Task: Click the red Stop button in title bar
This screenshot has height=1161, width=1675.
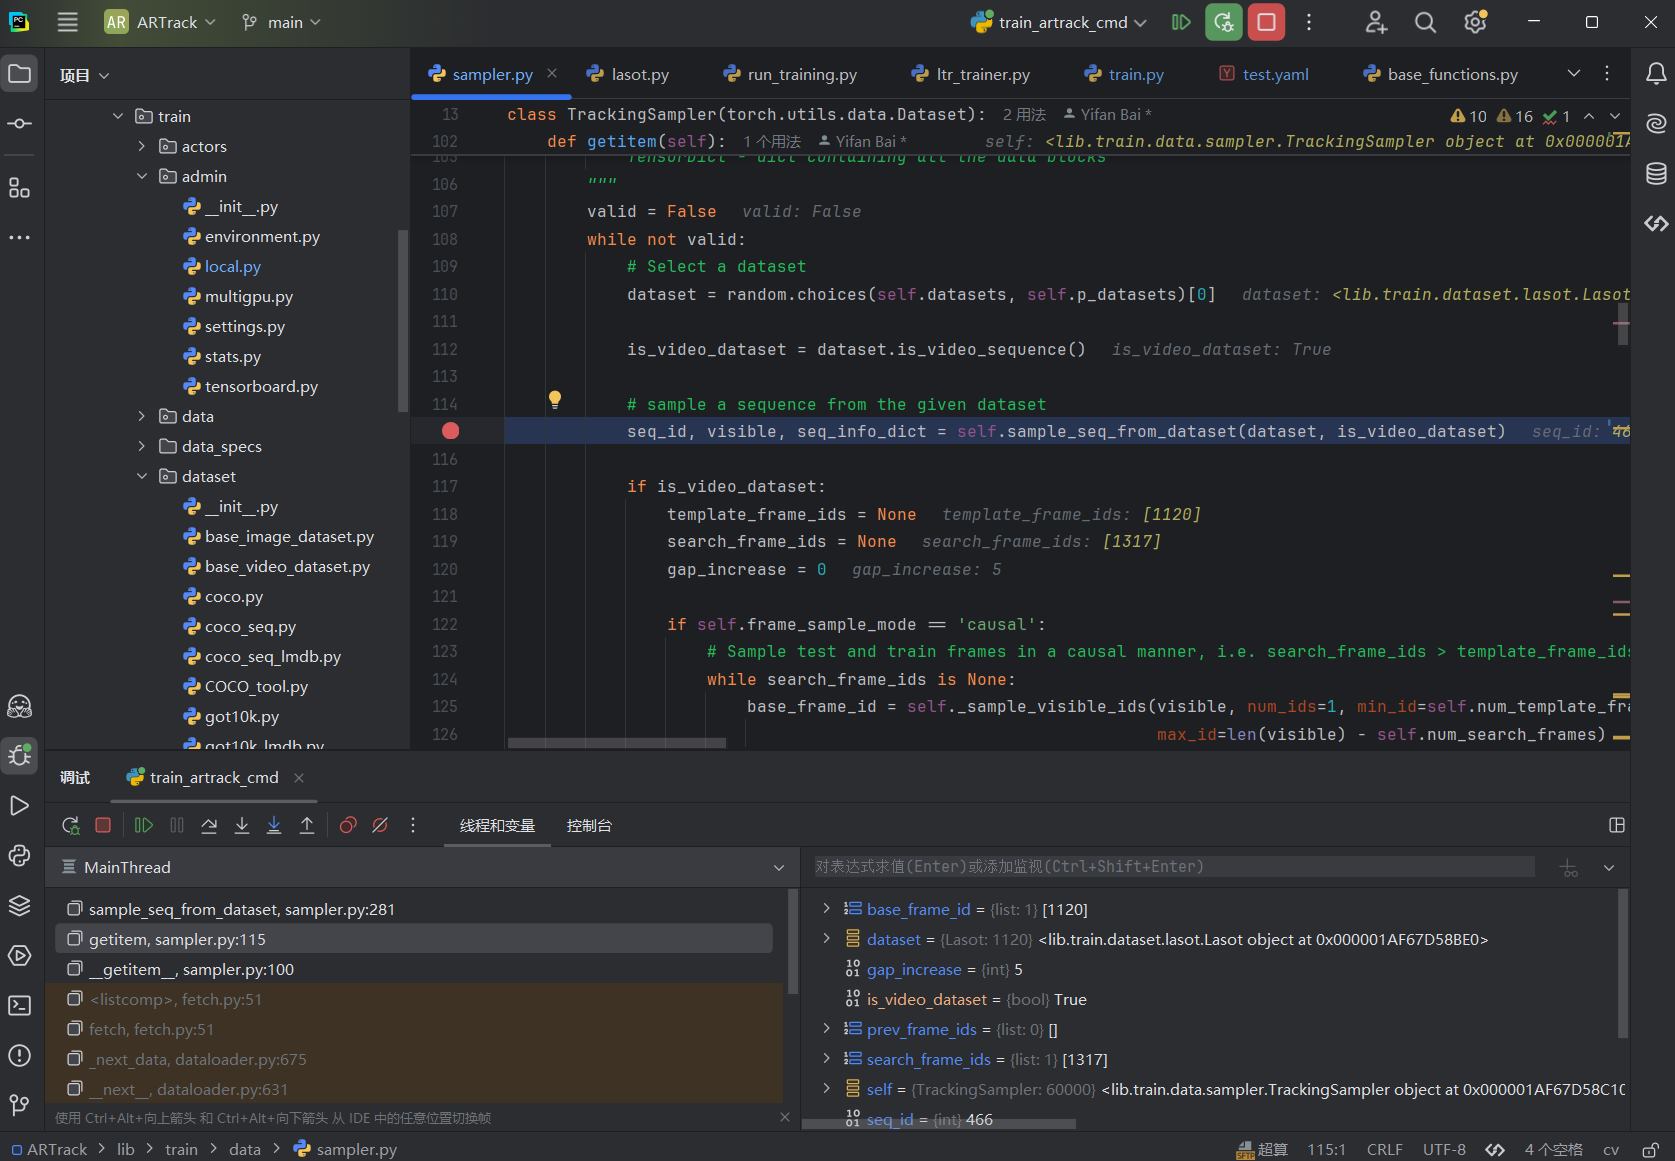Action: (x=1267, y=22)
